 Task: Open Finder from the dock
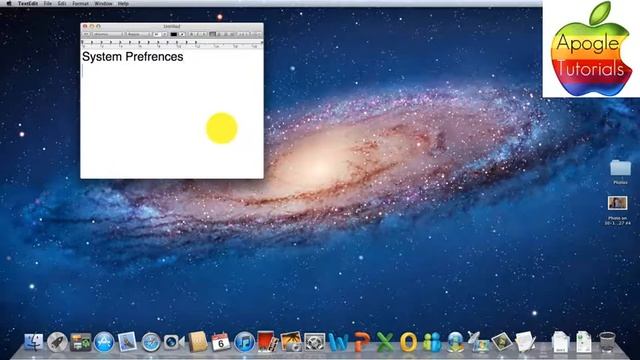[x=33, y=342]
